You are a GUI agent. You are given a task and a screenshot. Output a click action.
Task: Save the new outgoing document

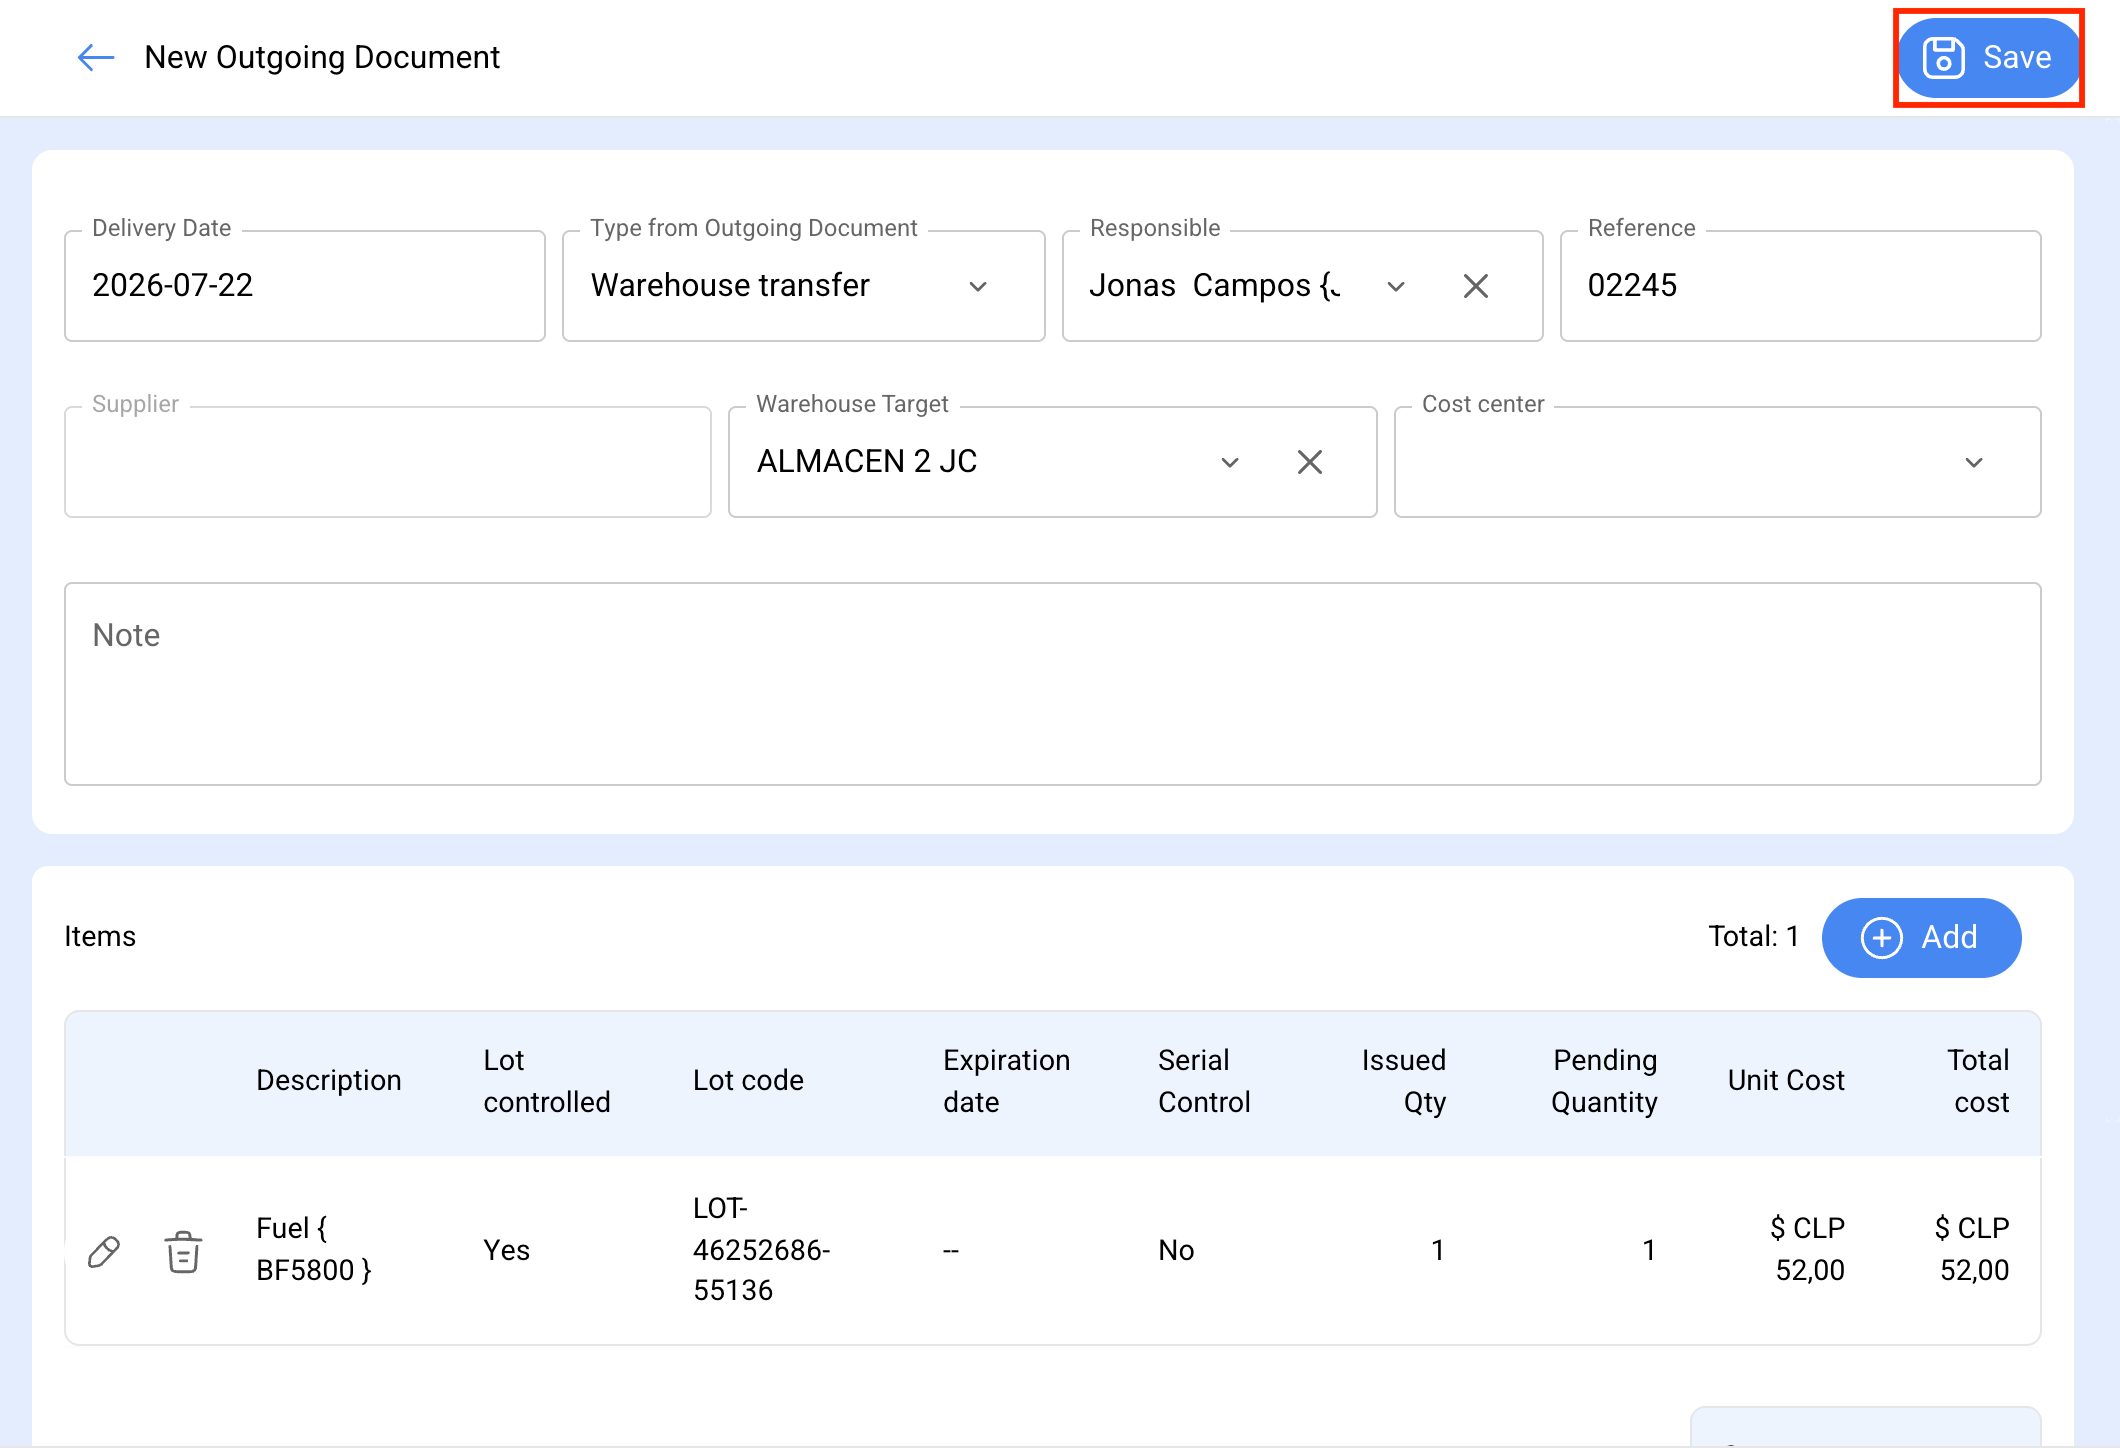pyautogui.click(x=1988, y=58)
